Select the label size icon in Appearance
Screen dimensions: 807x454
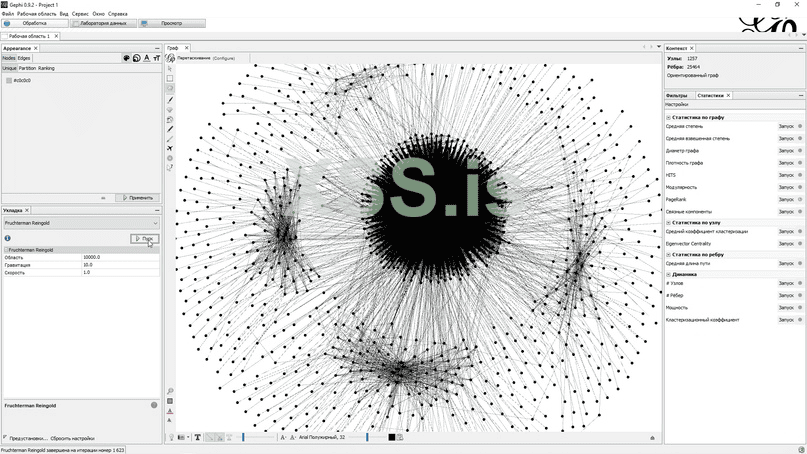pos(156,58)
